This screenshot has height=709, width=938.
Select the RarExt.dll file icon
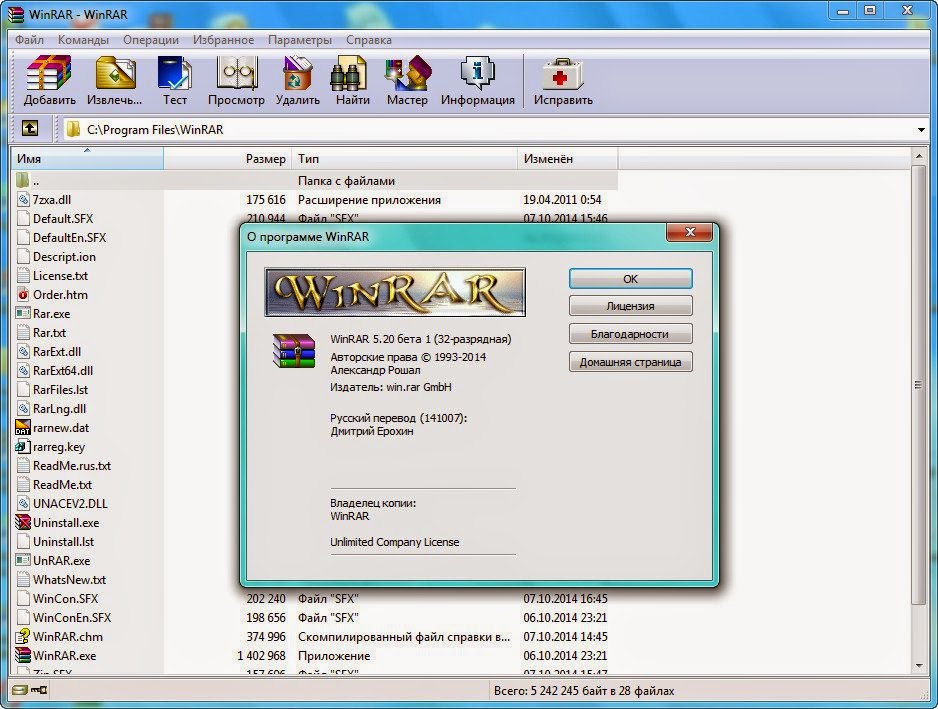23,351
